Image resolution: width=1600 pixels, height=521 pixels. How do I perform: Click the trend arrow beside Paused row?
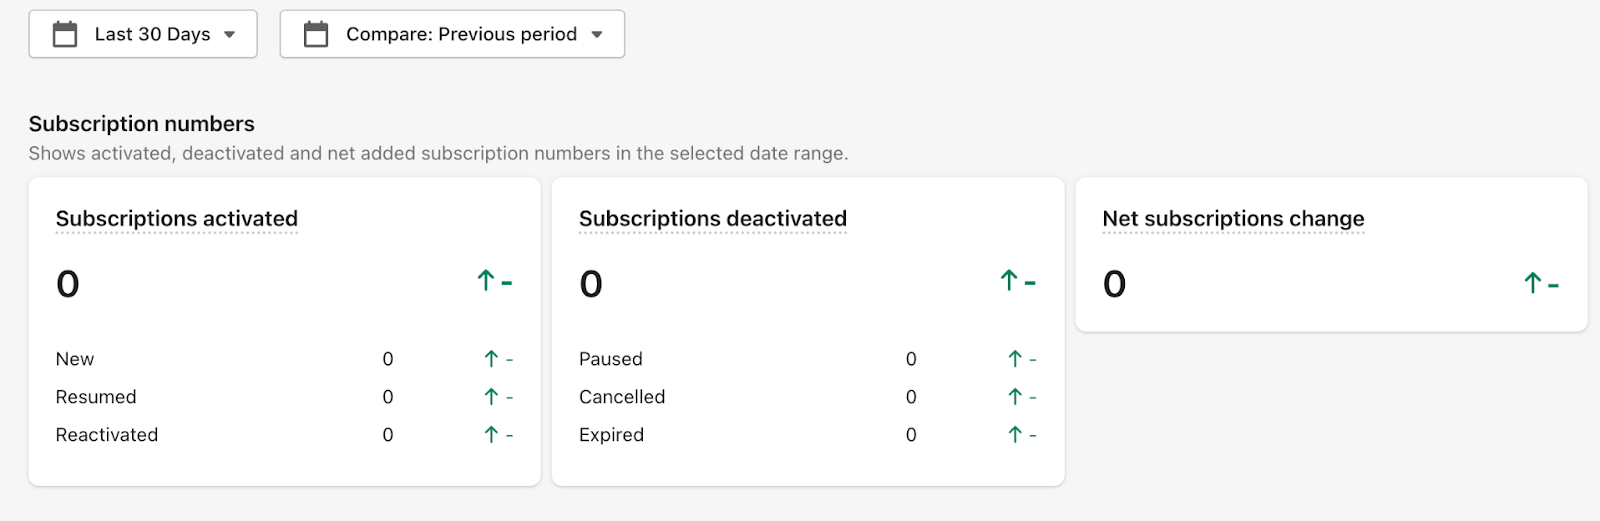pos(1015,359)
